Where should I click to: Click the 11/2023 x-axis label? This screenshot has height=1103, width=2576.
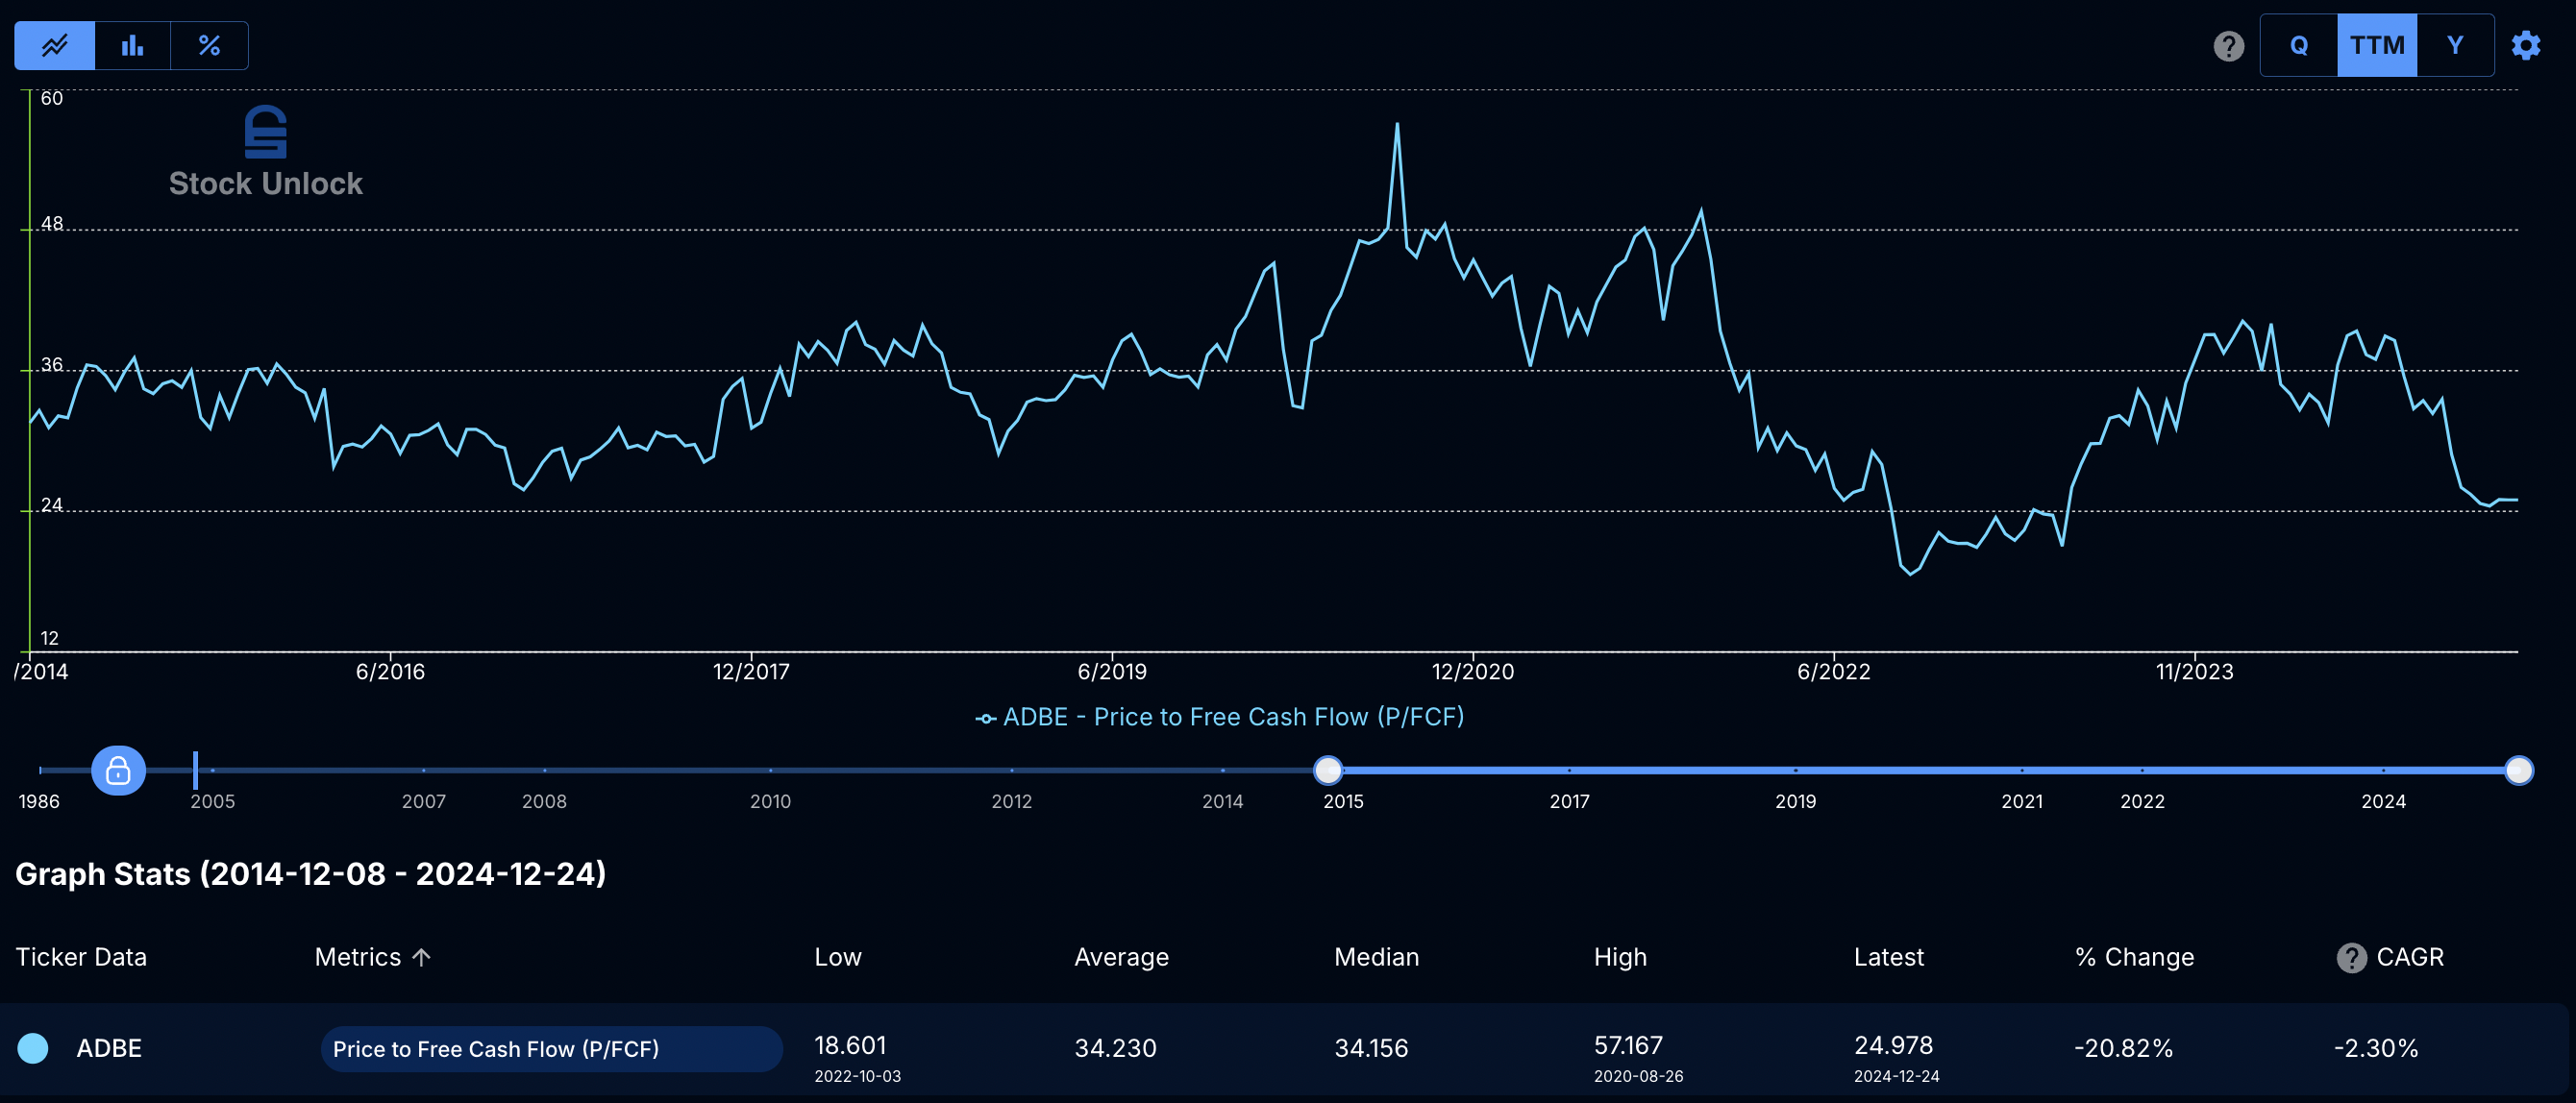tap(2194, 671)
